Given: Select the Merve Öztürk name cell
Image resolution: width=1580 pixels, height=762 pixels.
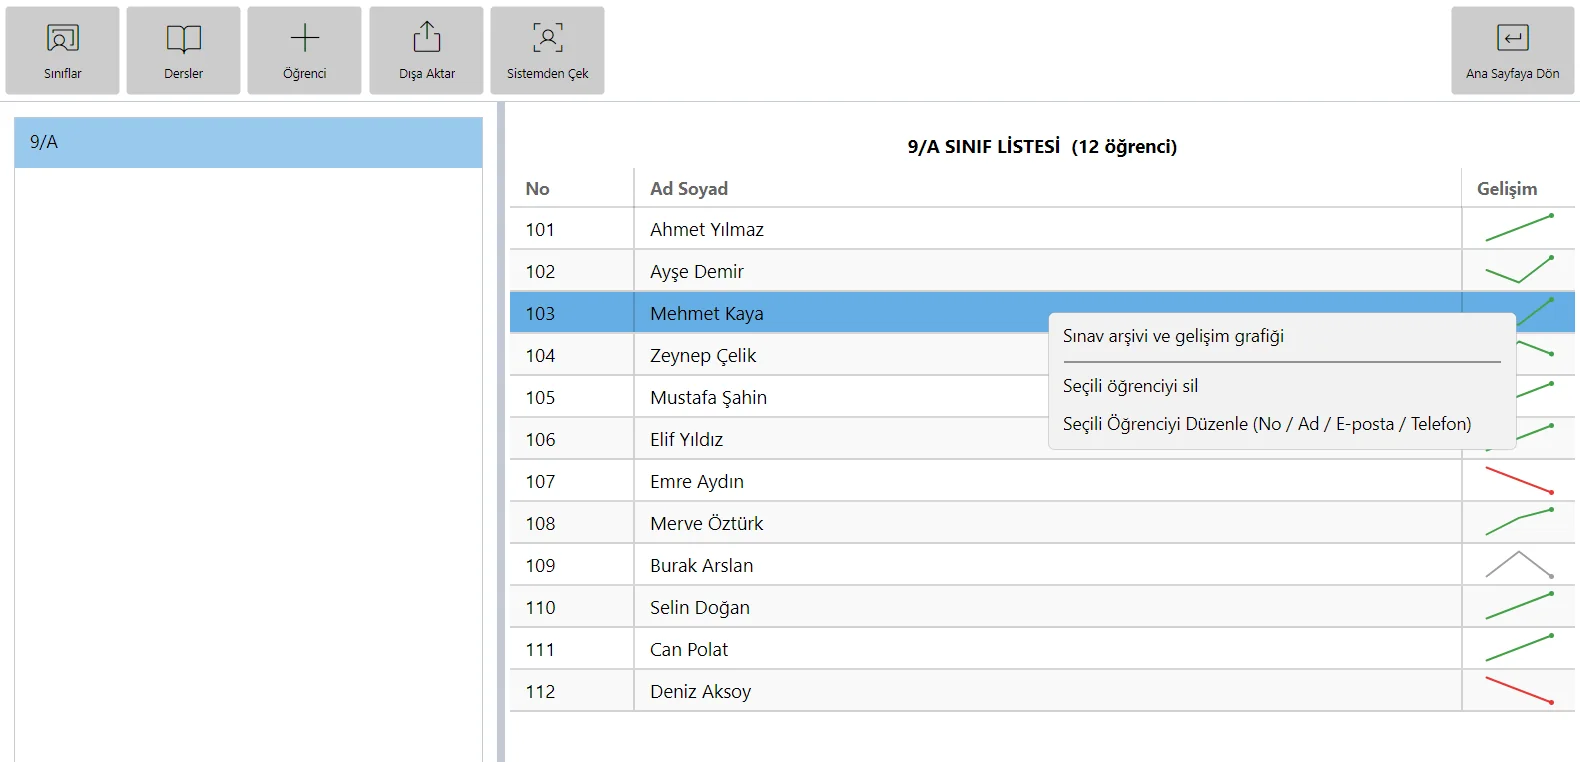Looking at the screenshot, I should click(1047, 523).
